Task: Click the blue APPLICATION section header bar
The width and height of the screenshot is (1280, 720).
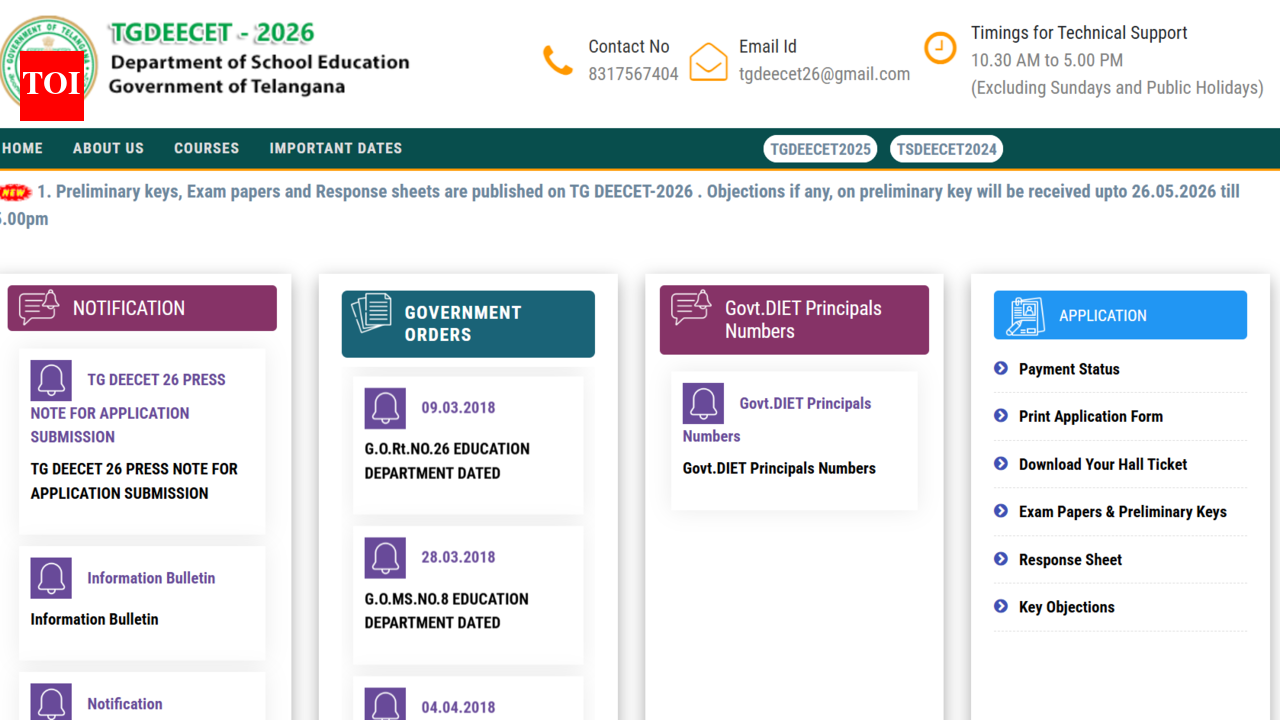Action: coord(1120,315)
